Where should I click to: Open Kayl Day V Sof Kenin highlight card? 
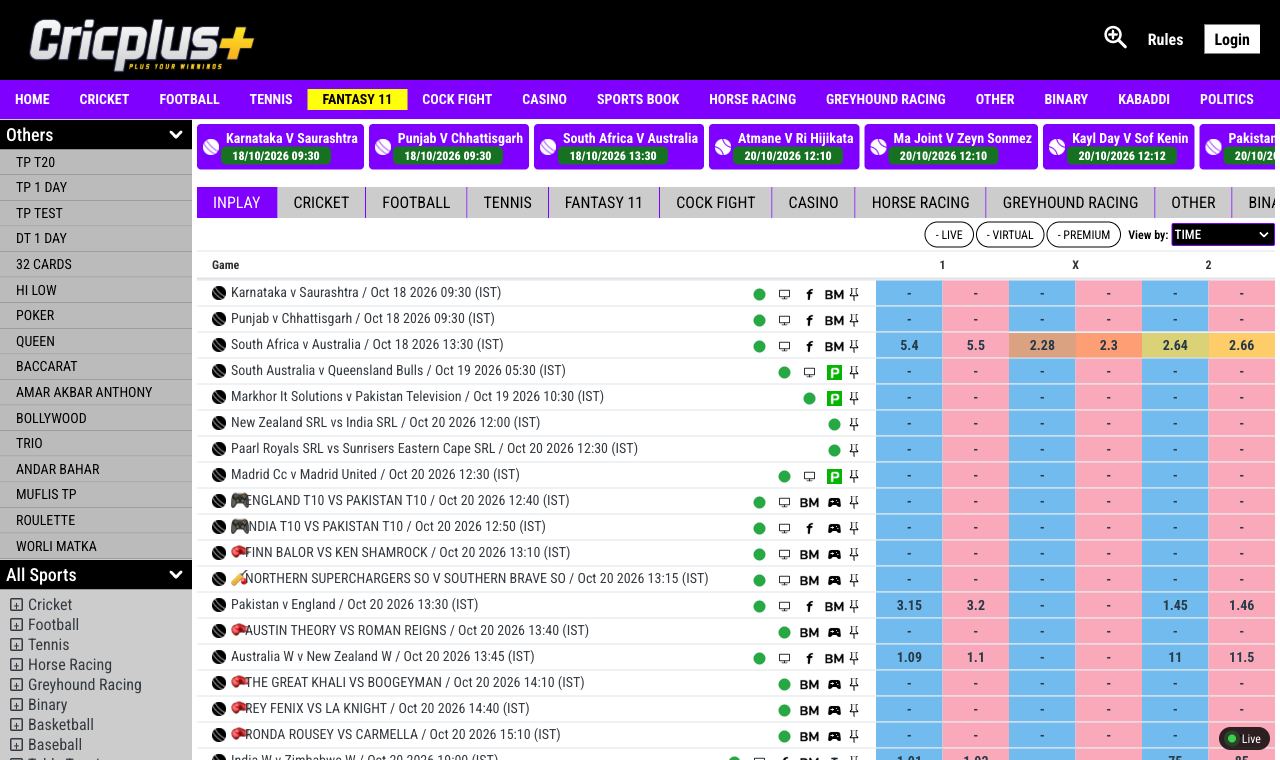point(1118,147)
